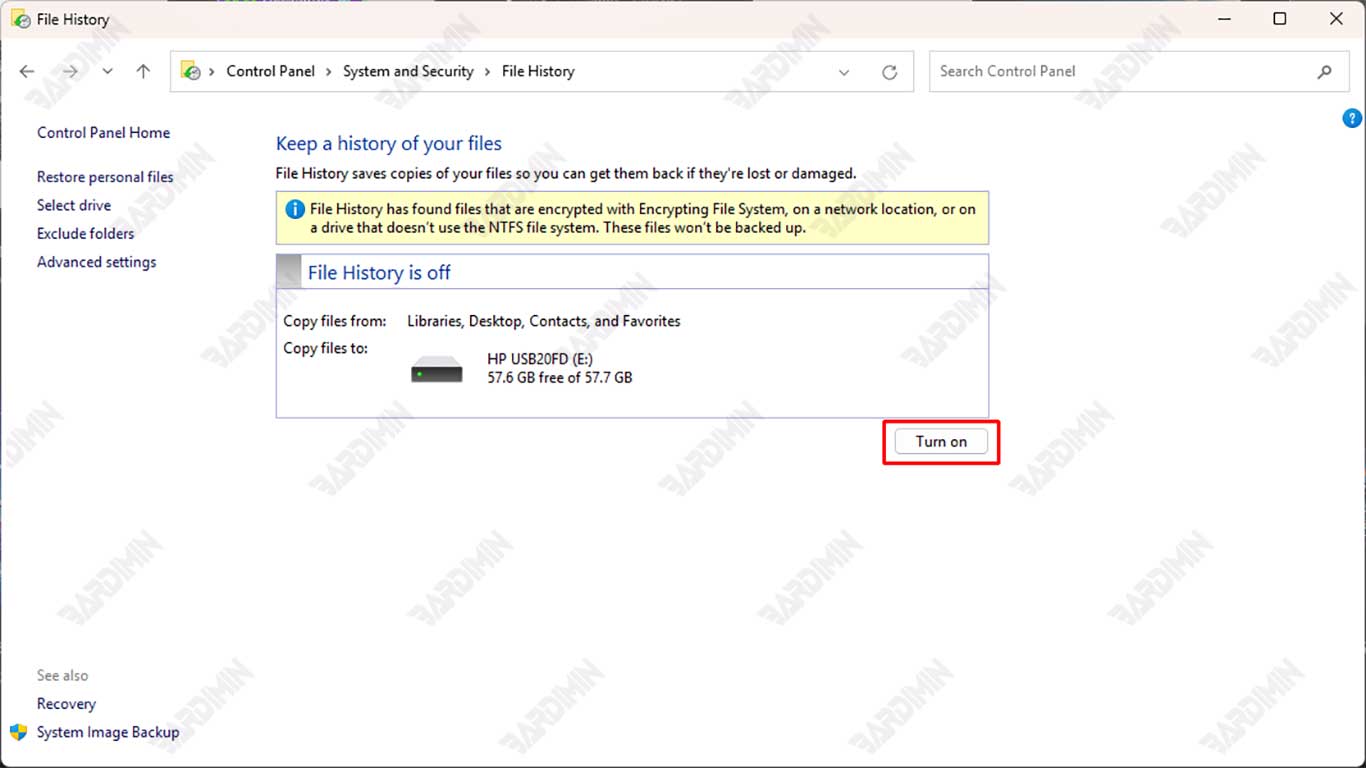Click the shield icon beside System Image Backup
This screenshot has width=1366, height=768.
pos(18,732)
